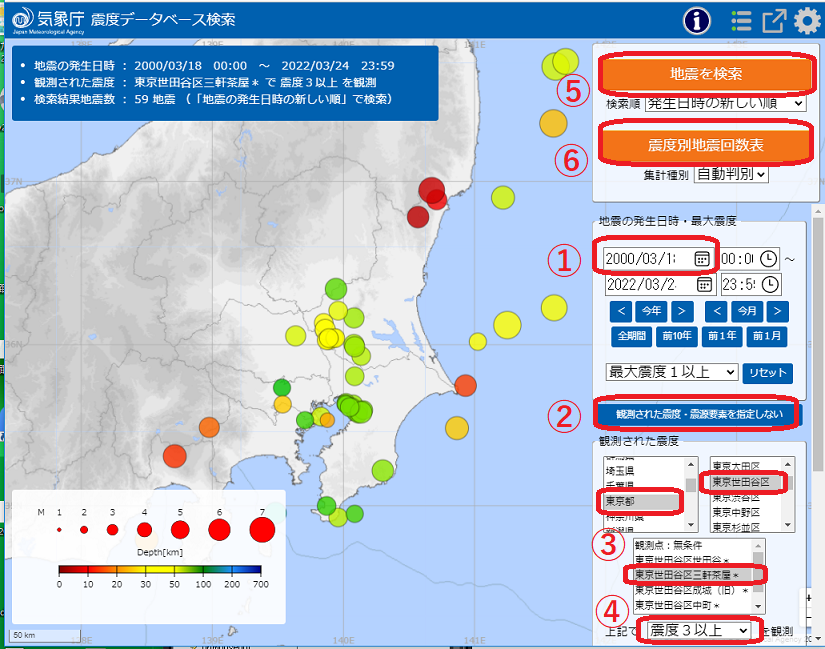
Task: Click the external link share icon
Action: [x=774, y=21]
